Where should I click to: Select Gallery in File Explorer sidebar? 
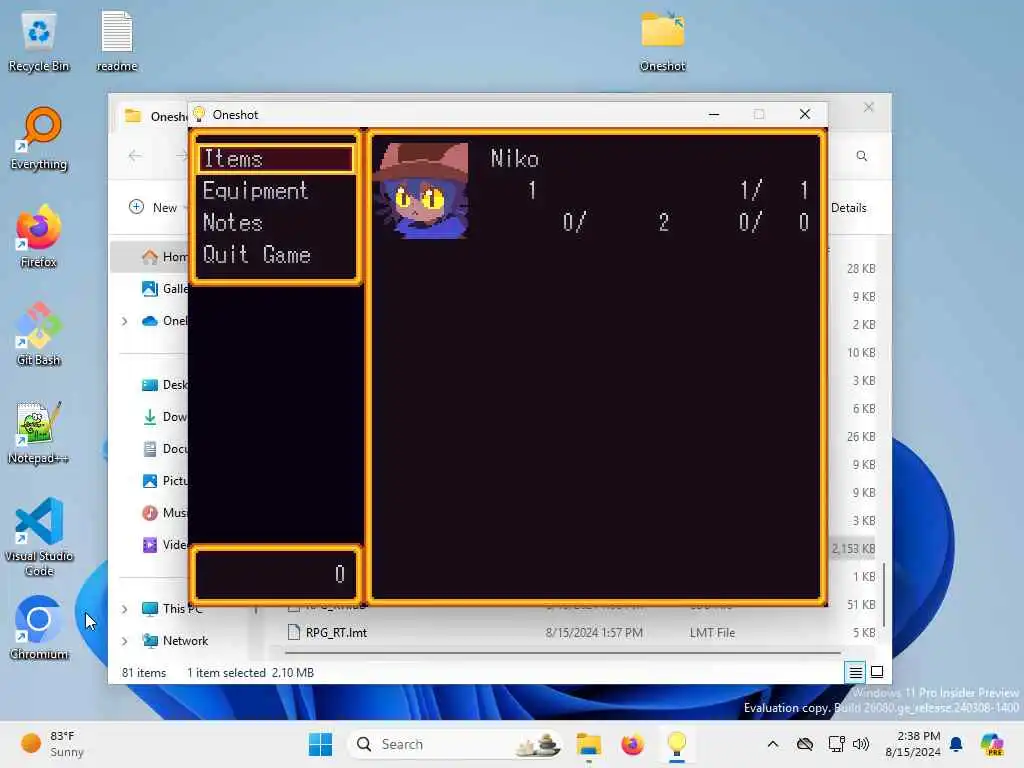165,289
